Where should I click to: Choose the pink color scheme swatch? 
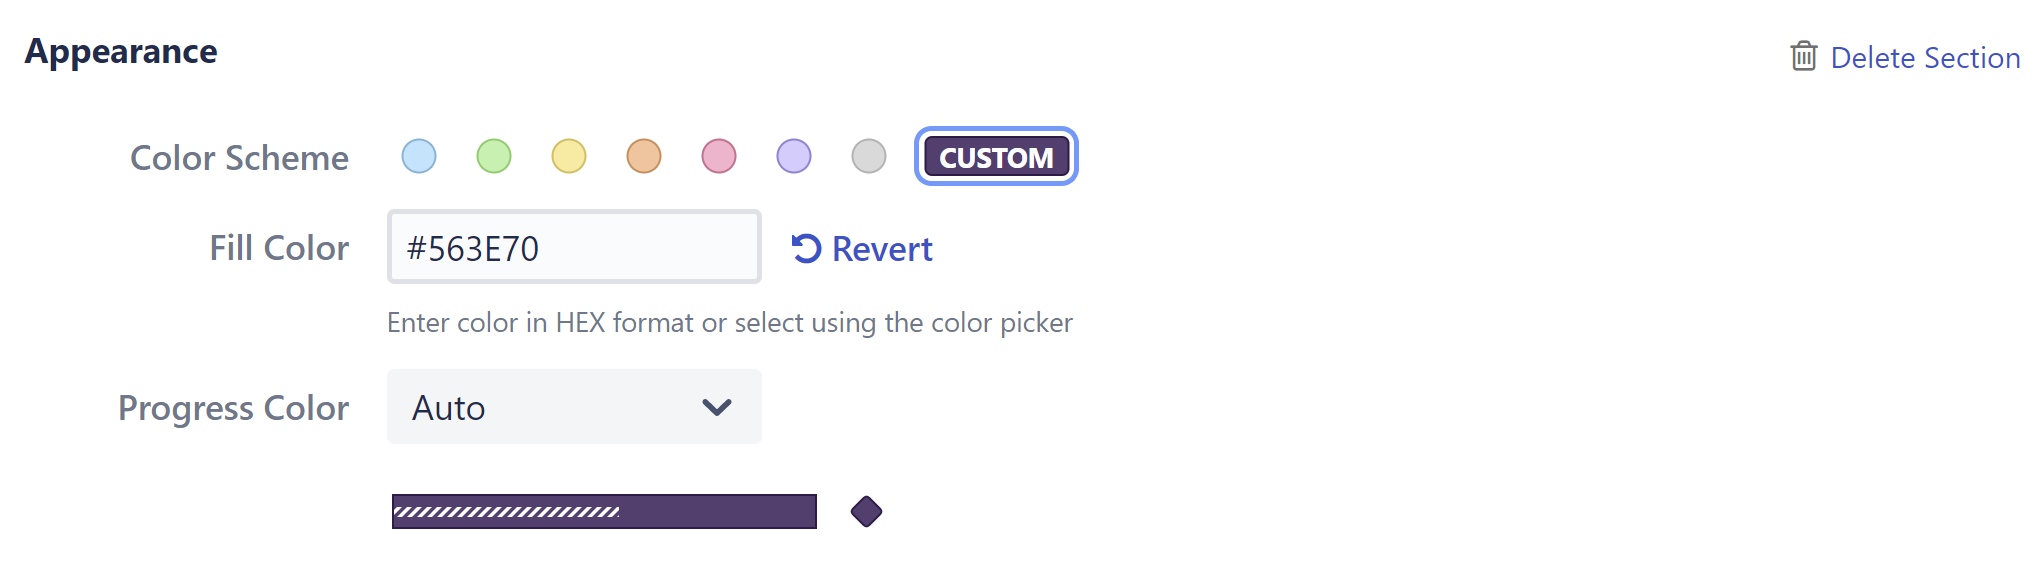[x=719, y=156]
